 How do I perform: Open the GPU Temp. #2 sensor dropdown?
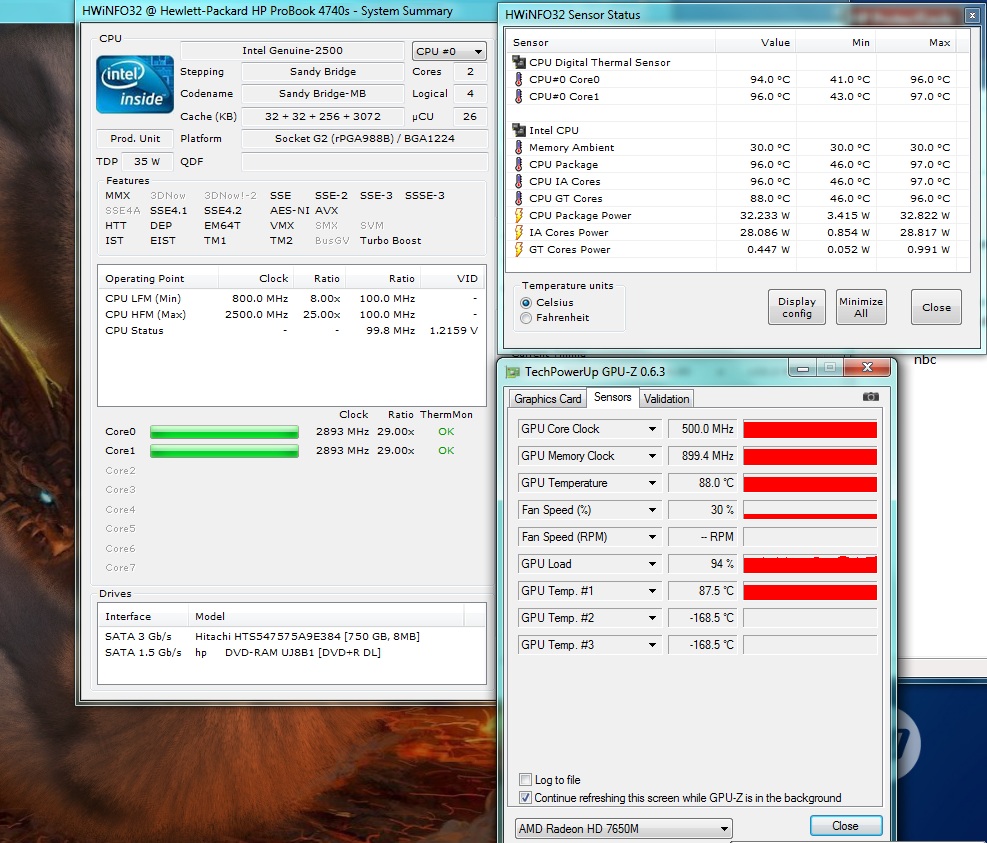(652, 618)
